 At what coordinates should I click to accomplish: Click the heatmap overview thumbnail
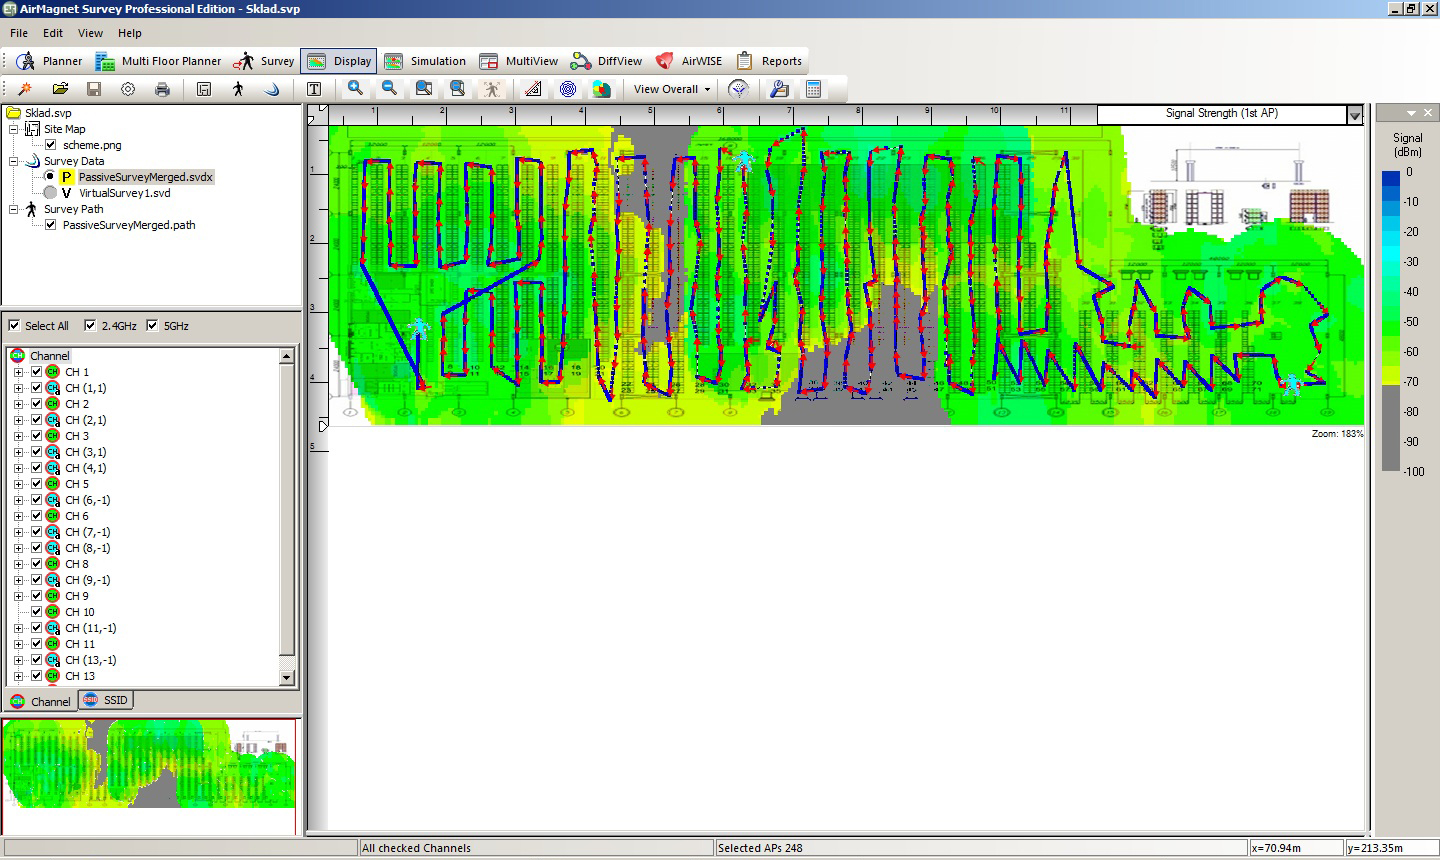click(x=150, y=776)
